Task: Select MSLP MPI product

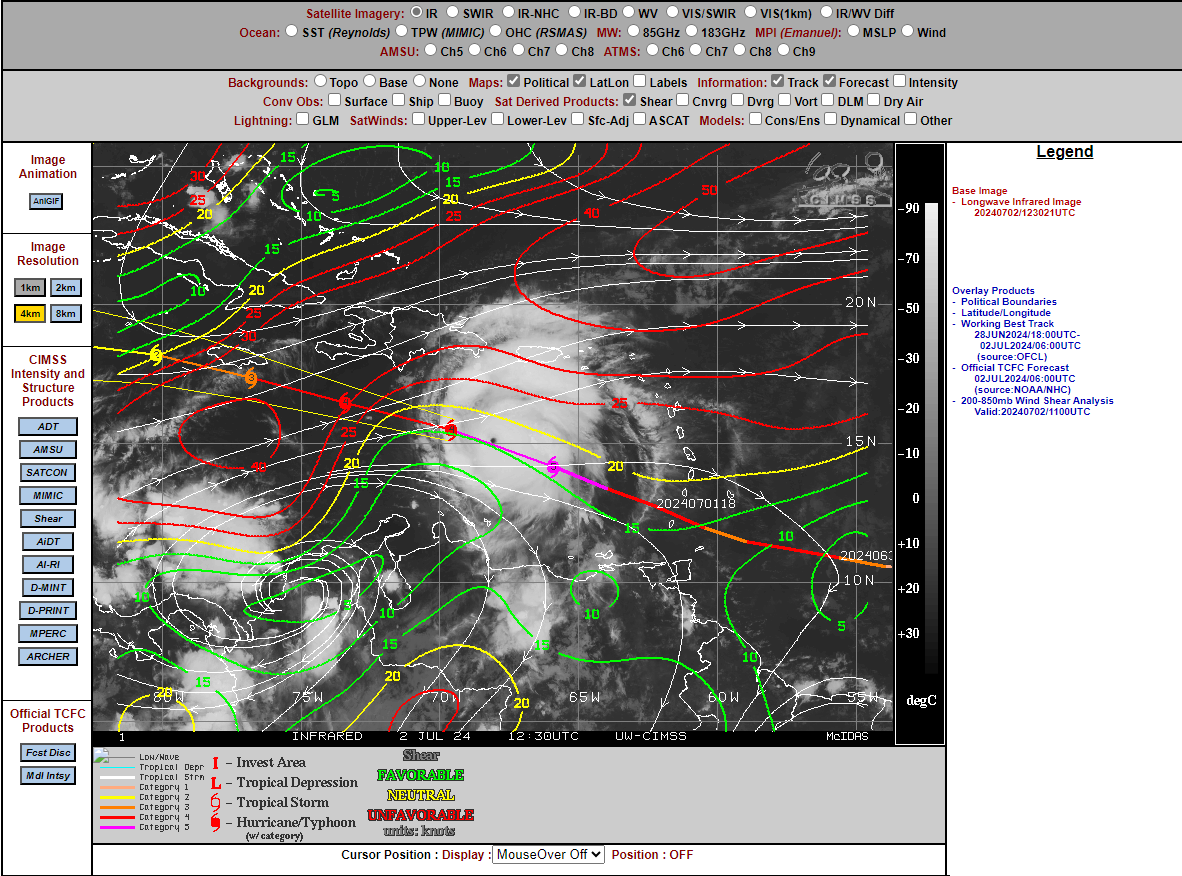Action: point(853,31)
